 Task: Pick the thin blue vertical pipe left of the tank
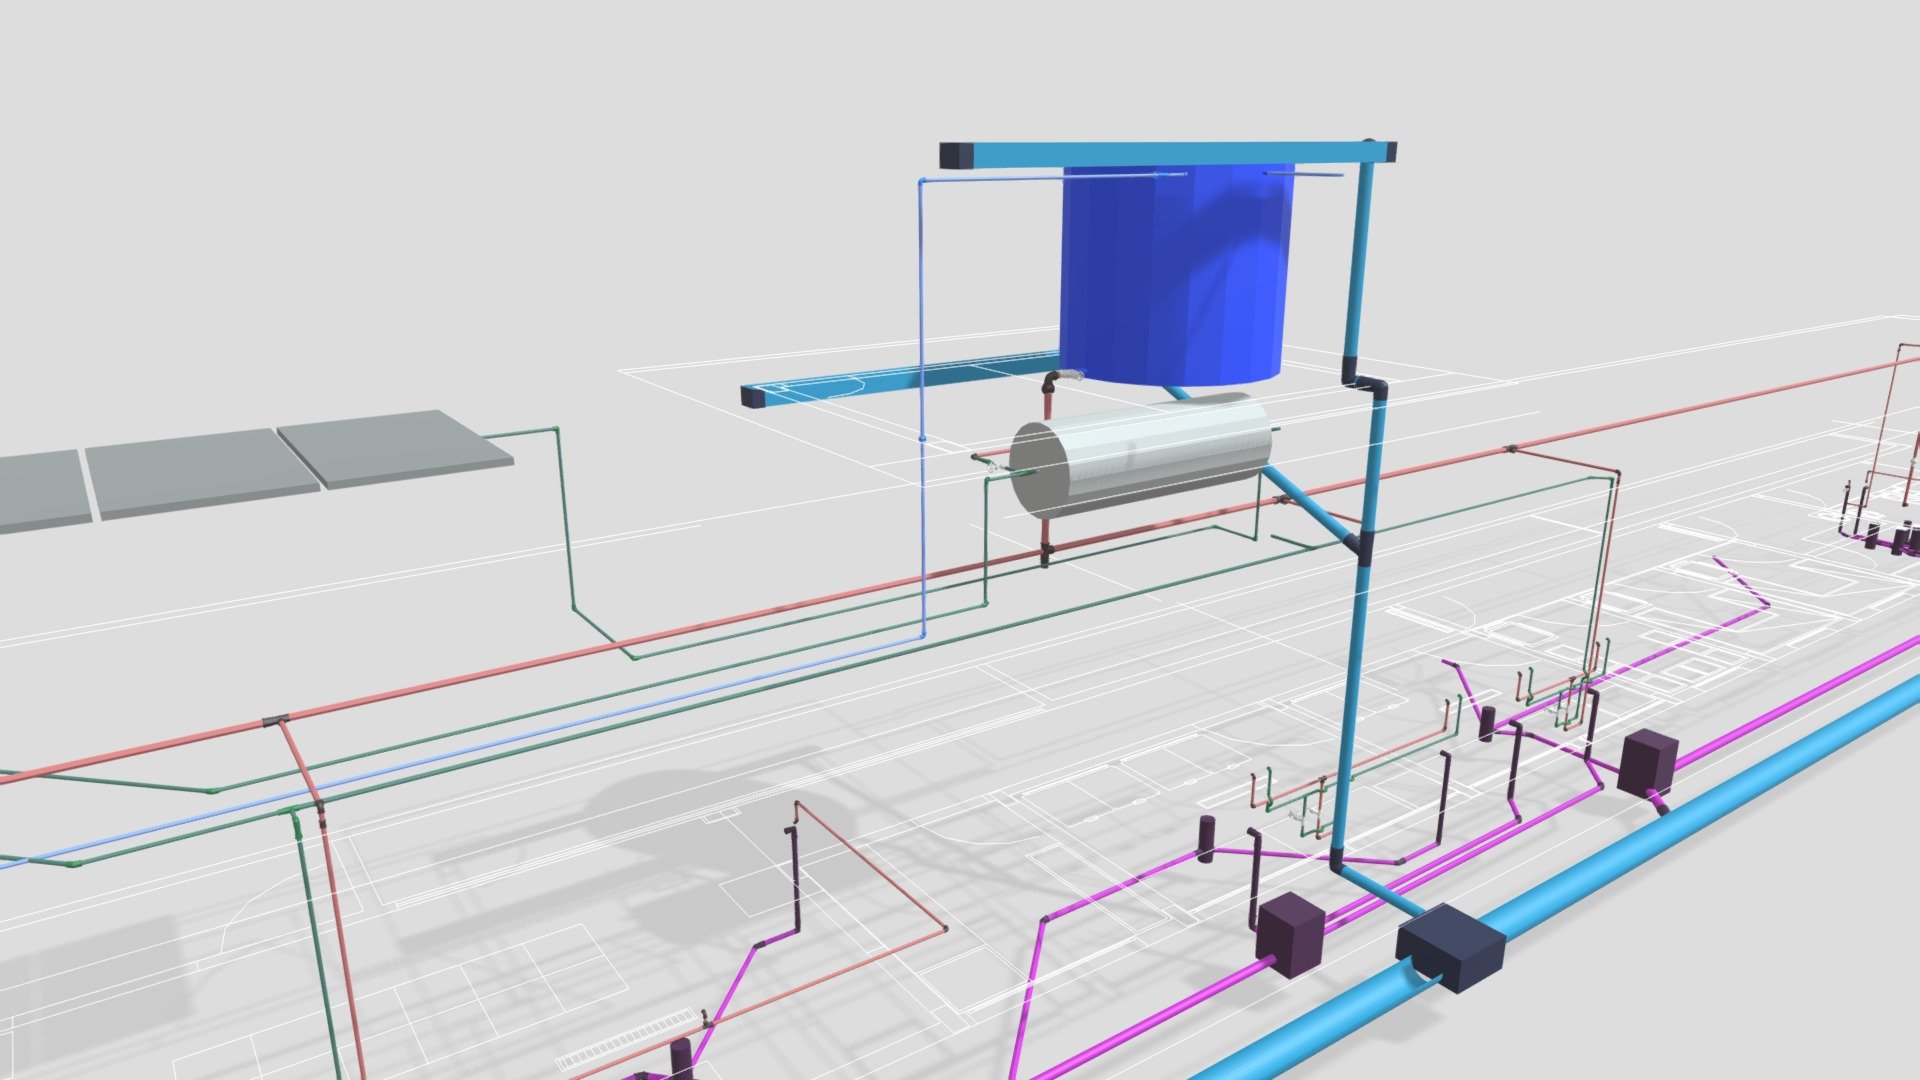coord(921,408)
